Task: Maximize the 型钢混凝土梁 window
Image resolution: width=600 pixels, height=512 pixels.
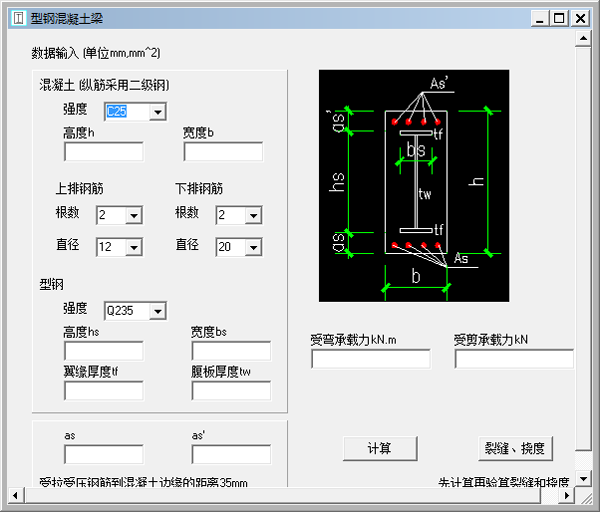Action: (559, 18)
